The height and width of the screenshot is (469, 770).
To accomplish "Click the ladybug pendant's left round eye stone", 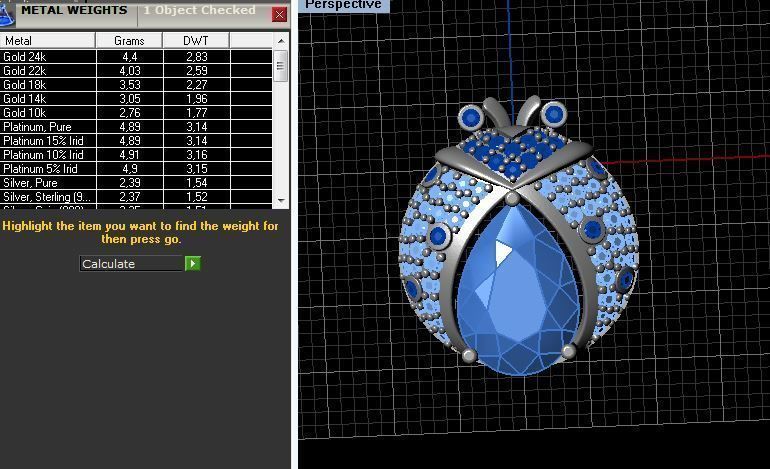I will tap(471, 117).
